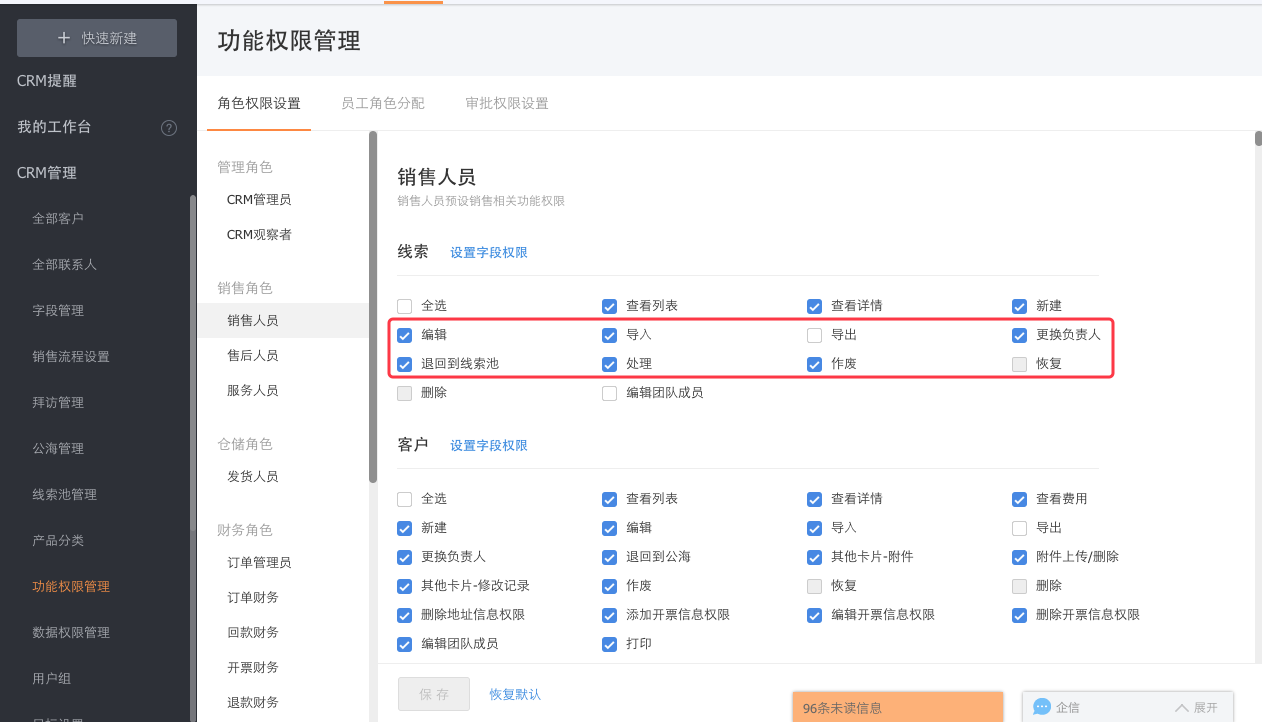The width and height of the screenshot is (1262, 722).
Task: Uncheck 查看费用 under 客户
Action: click(x=1020, y=499)
